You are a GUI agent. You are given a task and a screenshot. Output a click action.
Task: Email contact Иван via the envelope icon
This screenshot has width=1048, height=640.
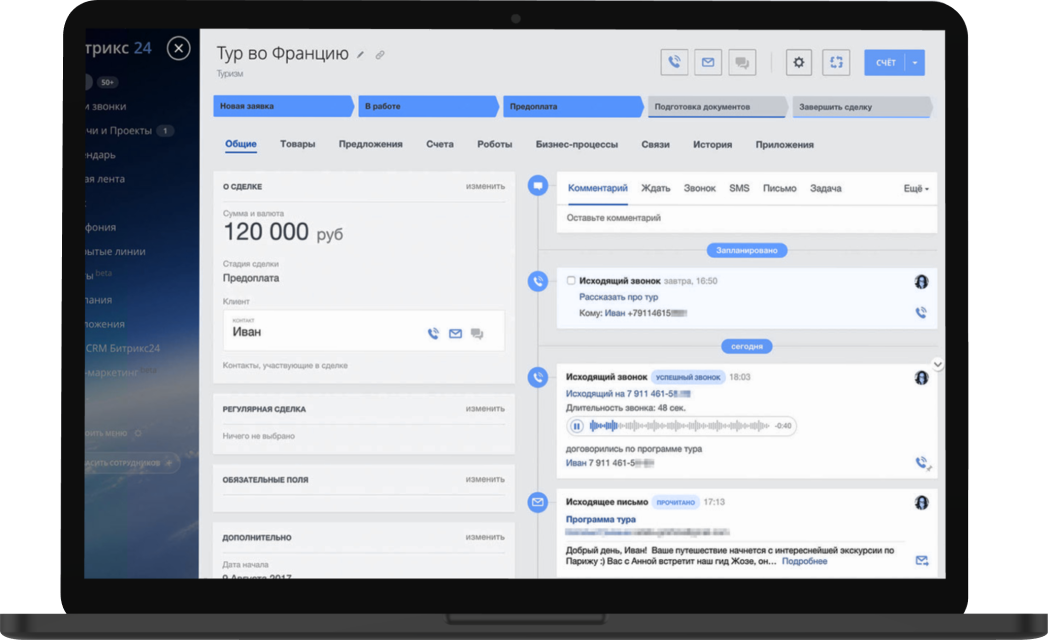coord(455,333)
